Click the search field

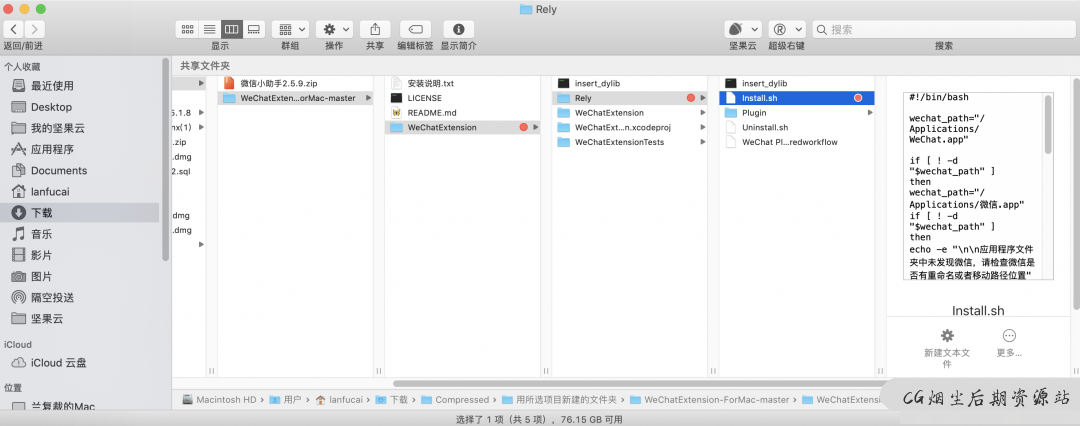944,29
